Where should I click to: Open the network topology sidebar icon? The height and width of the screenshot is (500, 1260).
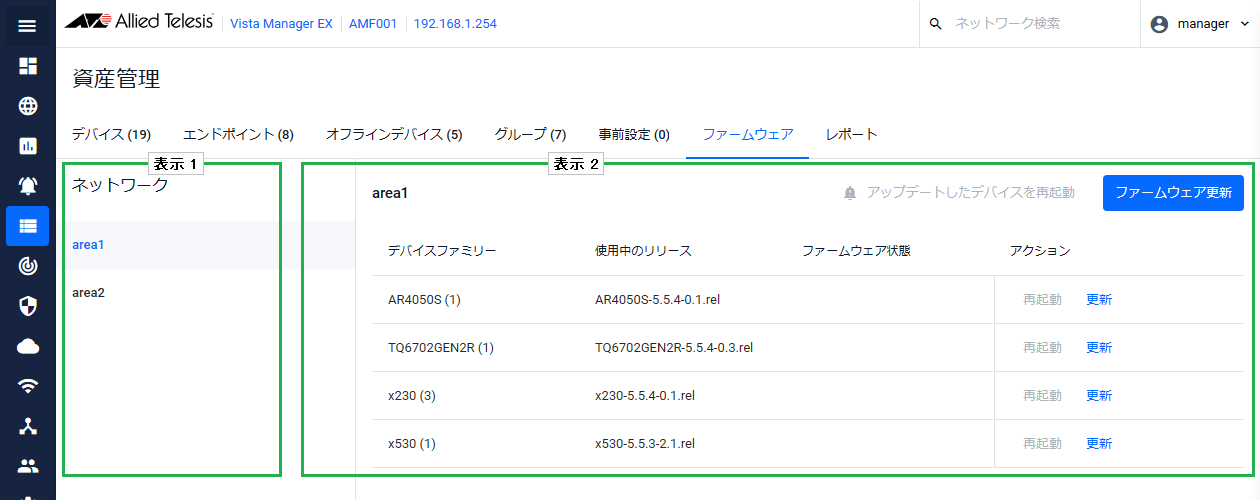(x=28, y=426)
